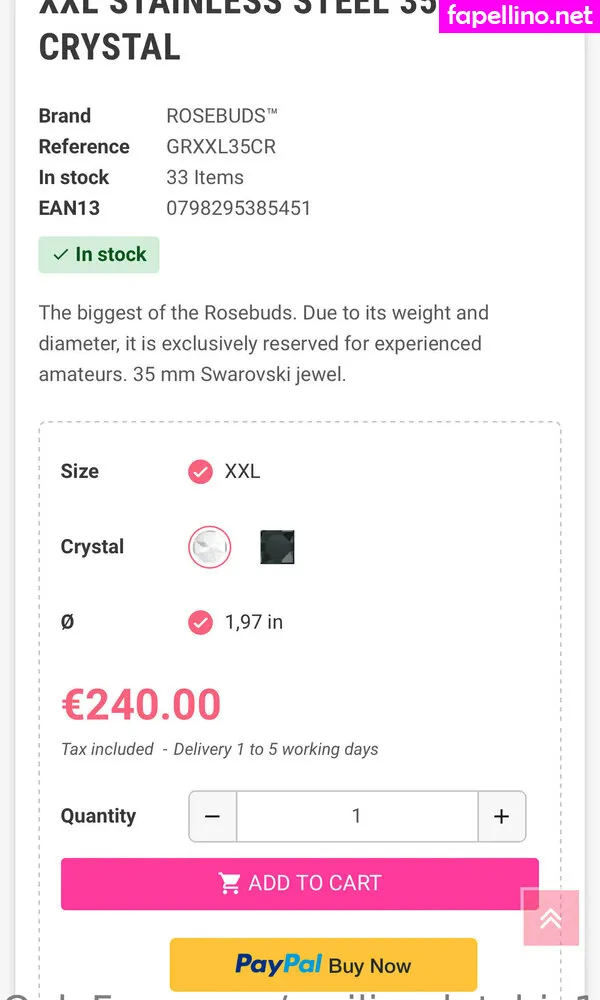Decrease quantity with the minus button
This screenshot has width=600, height=1000.
pos(213,817)
